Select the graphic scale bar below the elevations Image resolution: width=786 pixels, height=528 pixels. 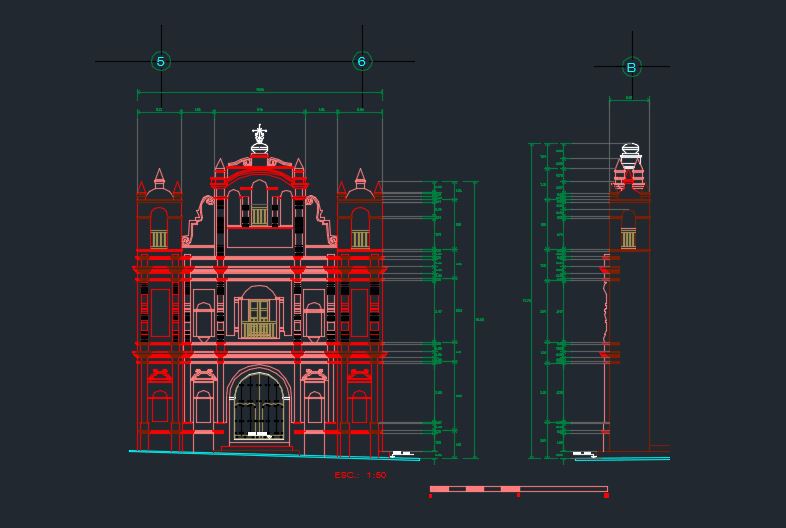519,491
